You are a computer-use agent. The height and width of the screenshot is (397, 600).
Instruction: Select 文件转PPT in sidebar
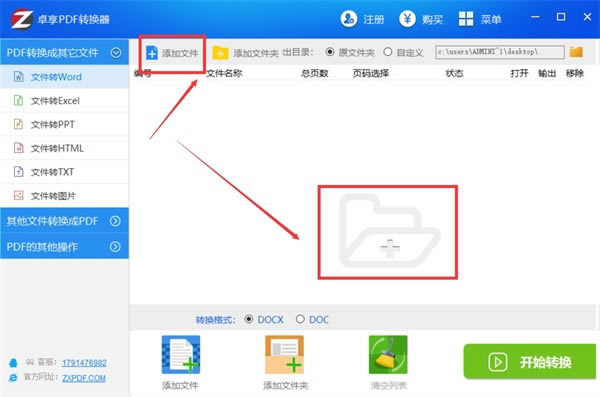coord(64,124)
